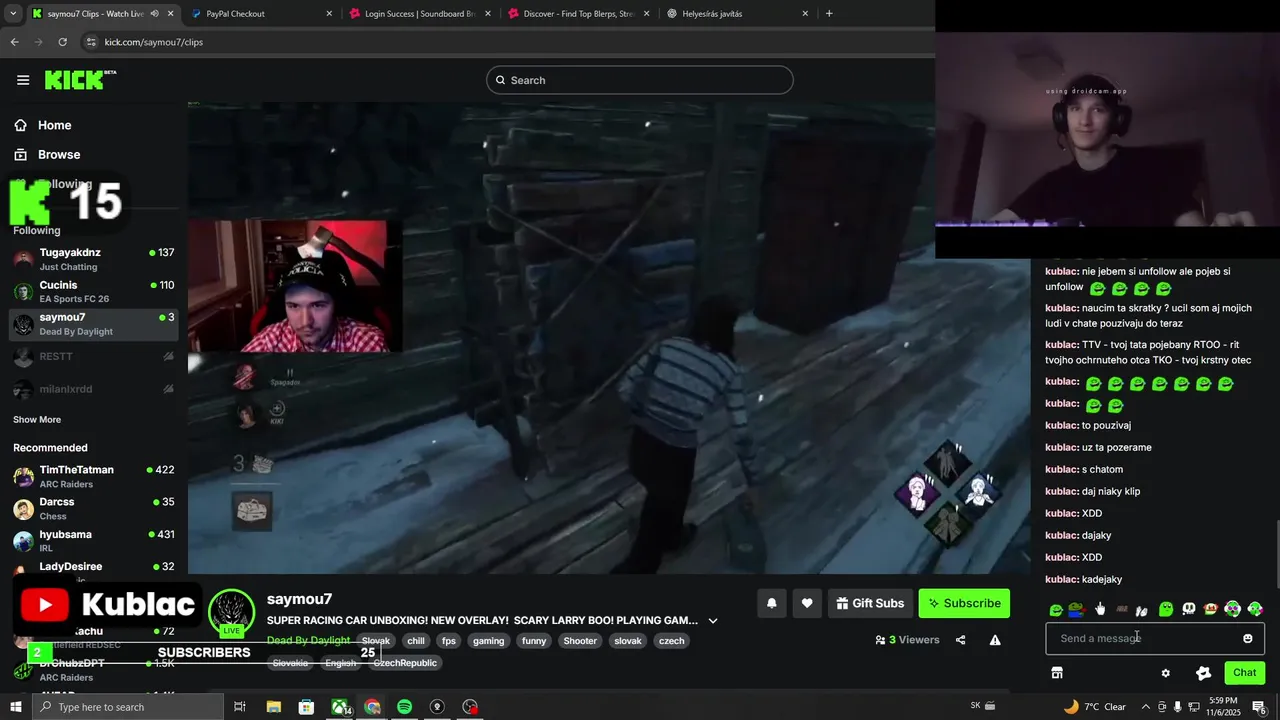Image resolution: width=1280 pixels, height=720 pixels.
Task: Open saymou7 channel in Following
Action: [94, 324]
